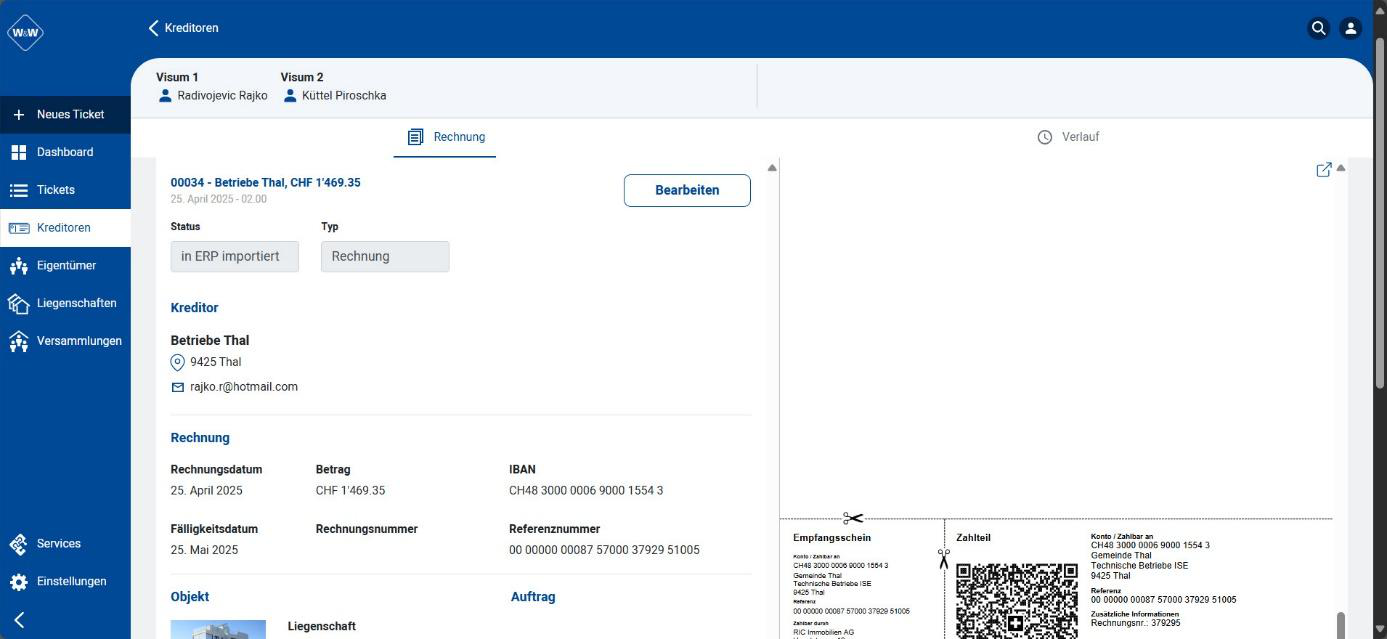The height and width of the screenshot is (639, 1387).
Task: Click the page's main vertical scrollbar
Action: [x=1381, y=212]
